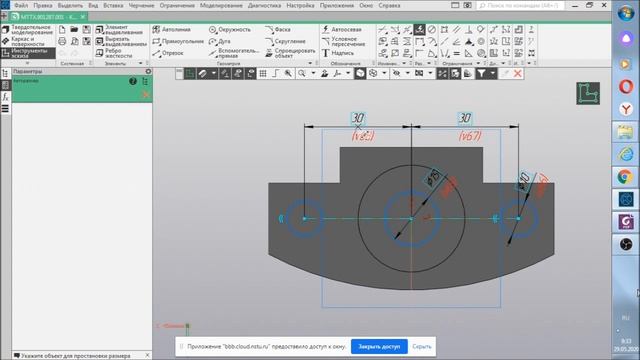Click the command search field
Screen dimensions: 640x360
coord(521,6)
